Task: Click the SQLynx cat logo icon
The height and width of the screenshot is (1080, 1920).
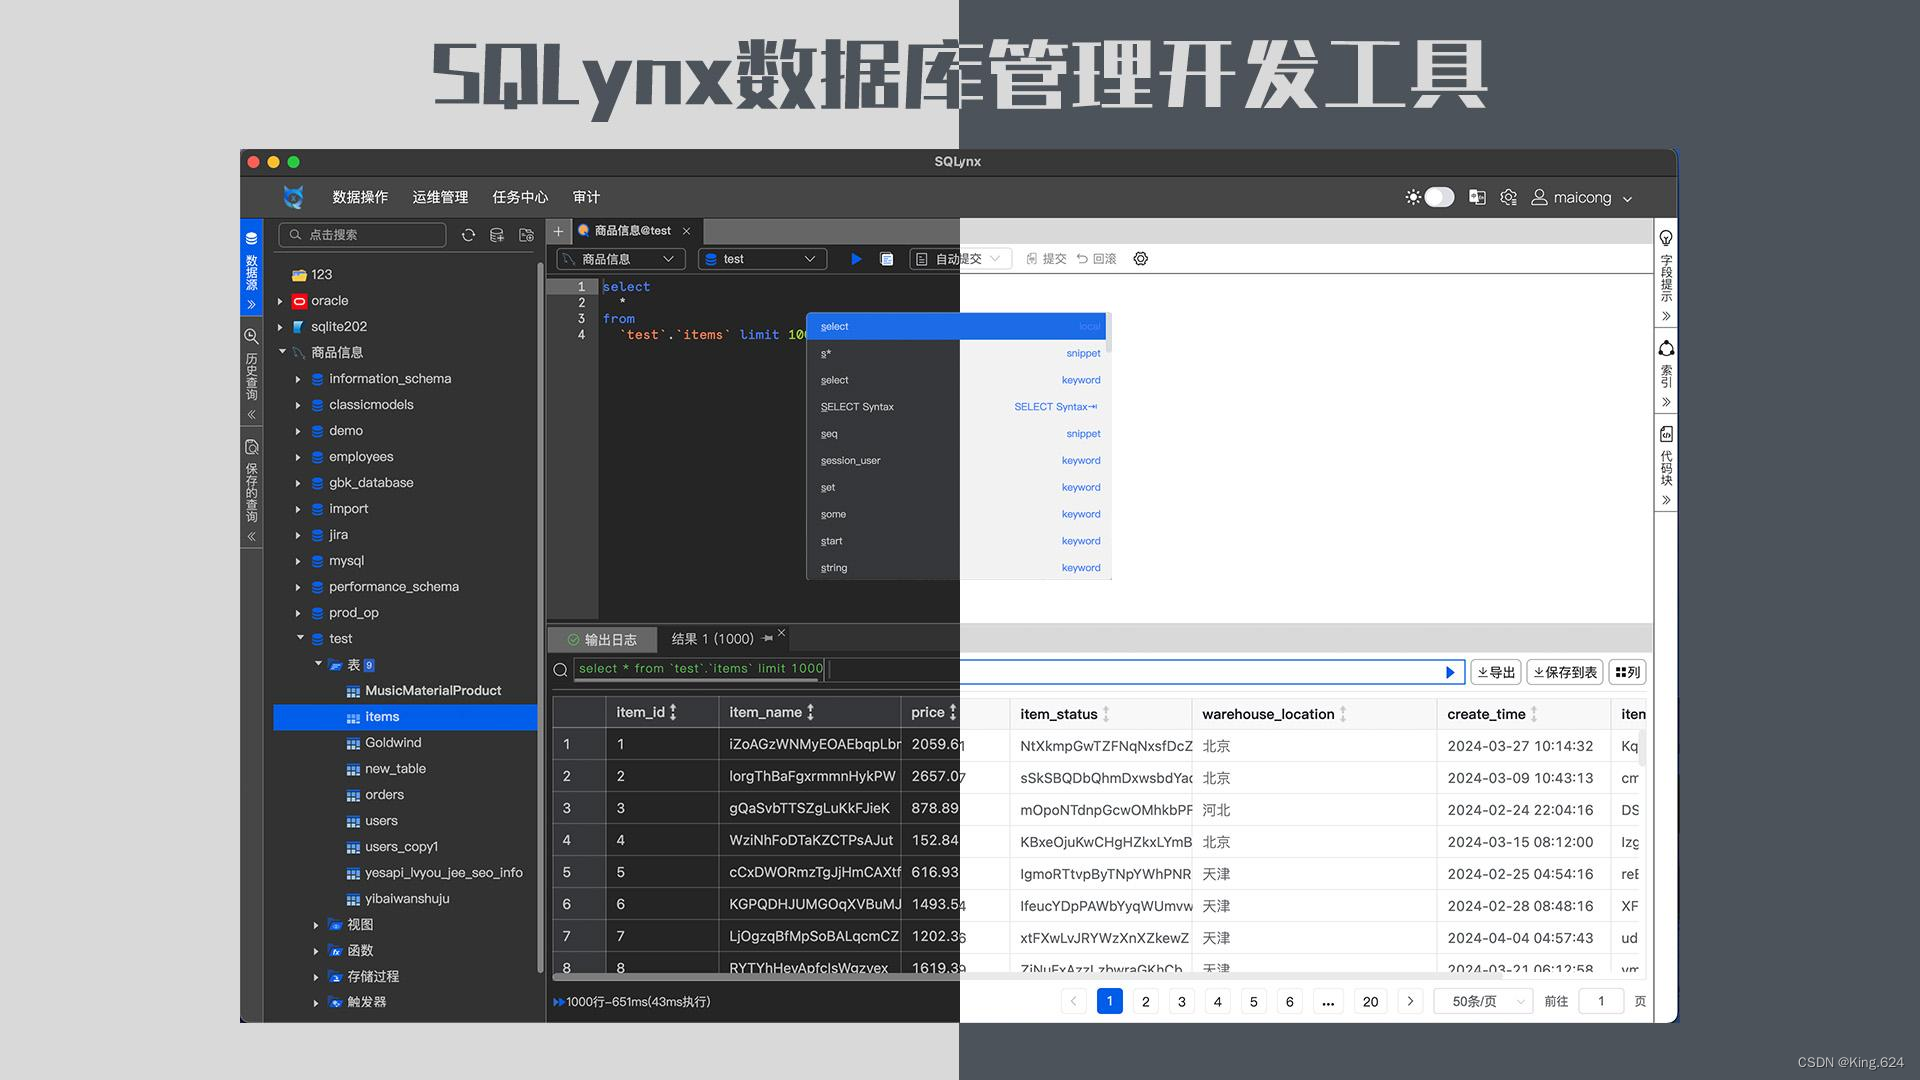Action: [x=293, y=197]
